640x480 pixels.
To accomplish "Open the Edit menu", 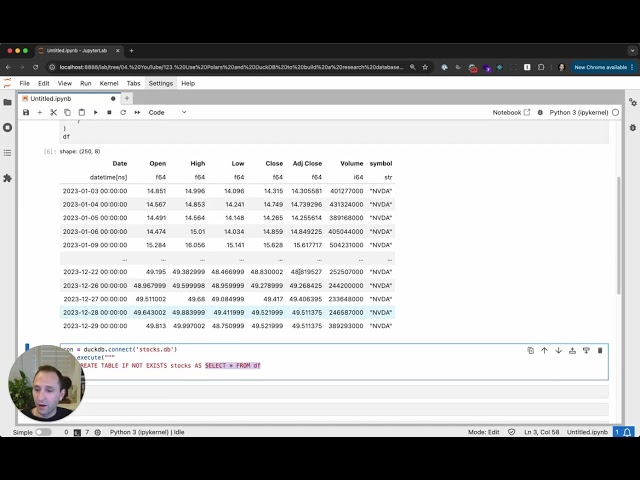I will tap(44, 83).
